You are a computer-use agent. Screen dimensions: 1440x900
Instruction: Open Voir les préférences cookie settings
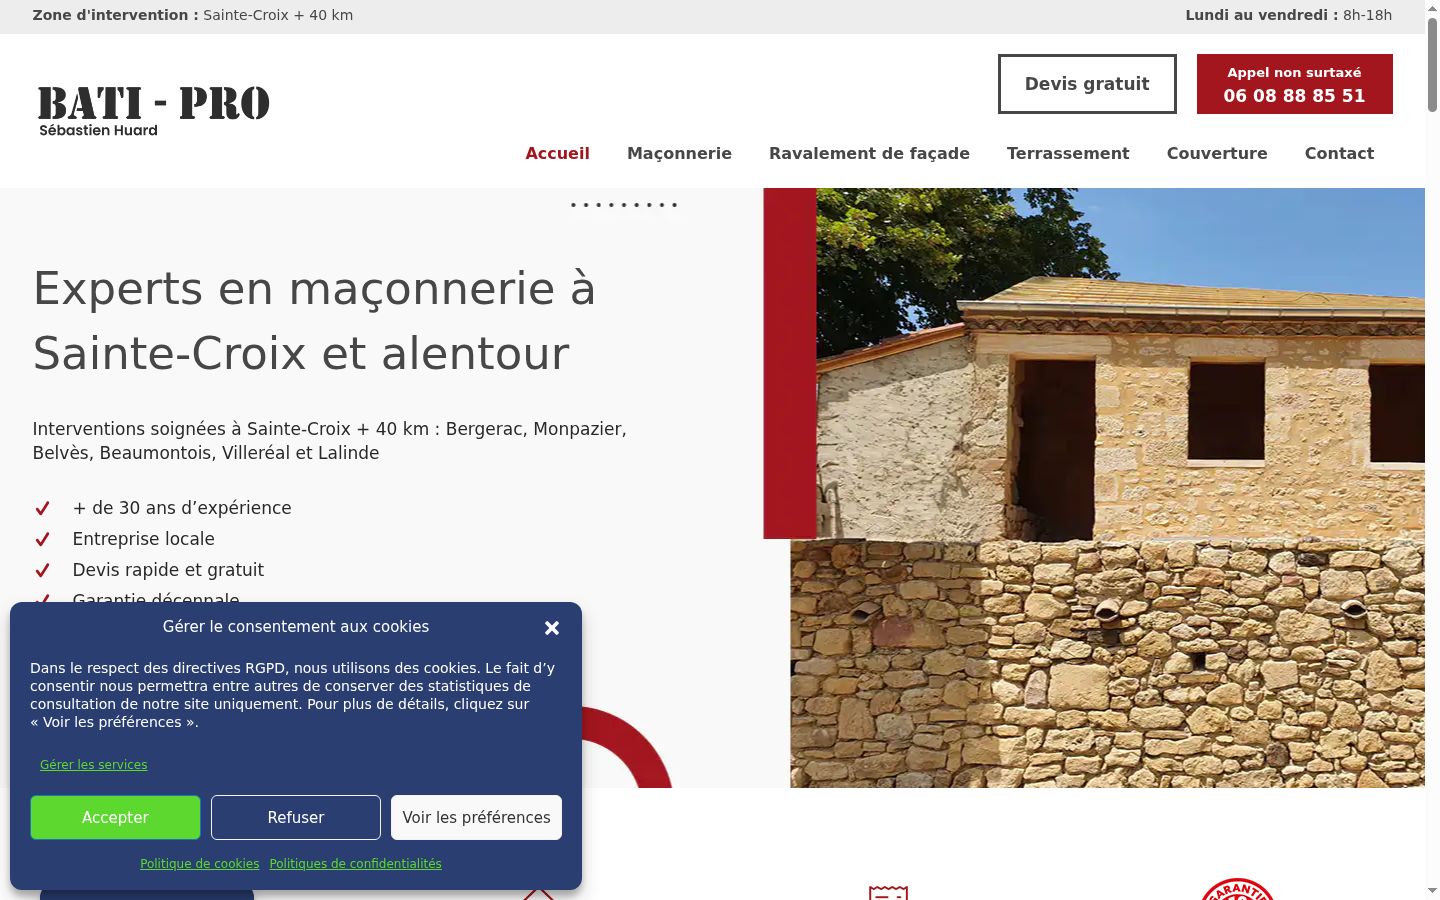pos(476,817)
